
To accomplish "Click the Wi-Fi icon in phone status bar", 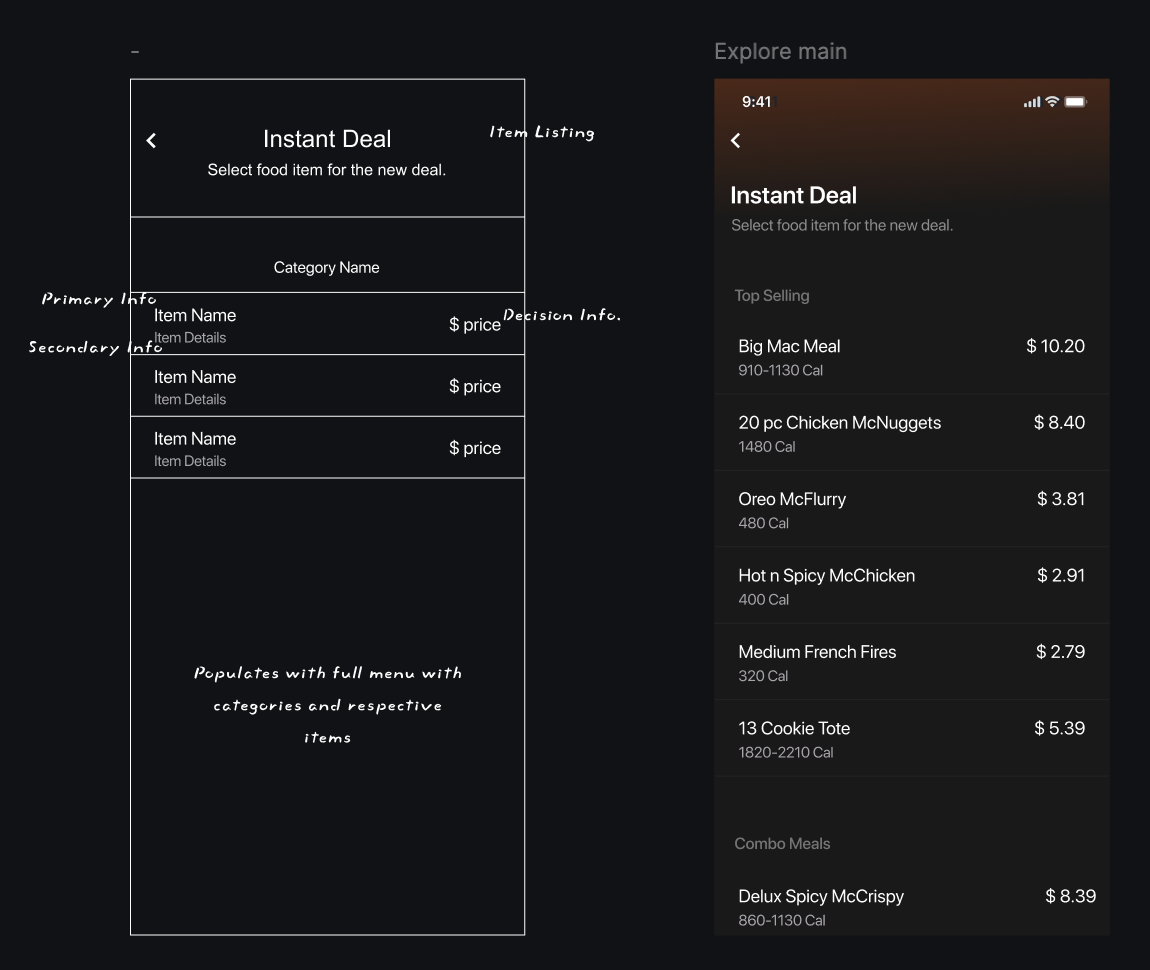I will (x=1052, y=101).
